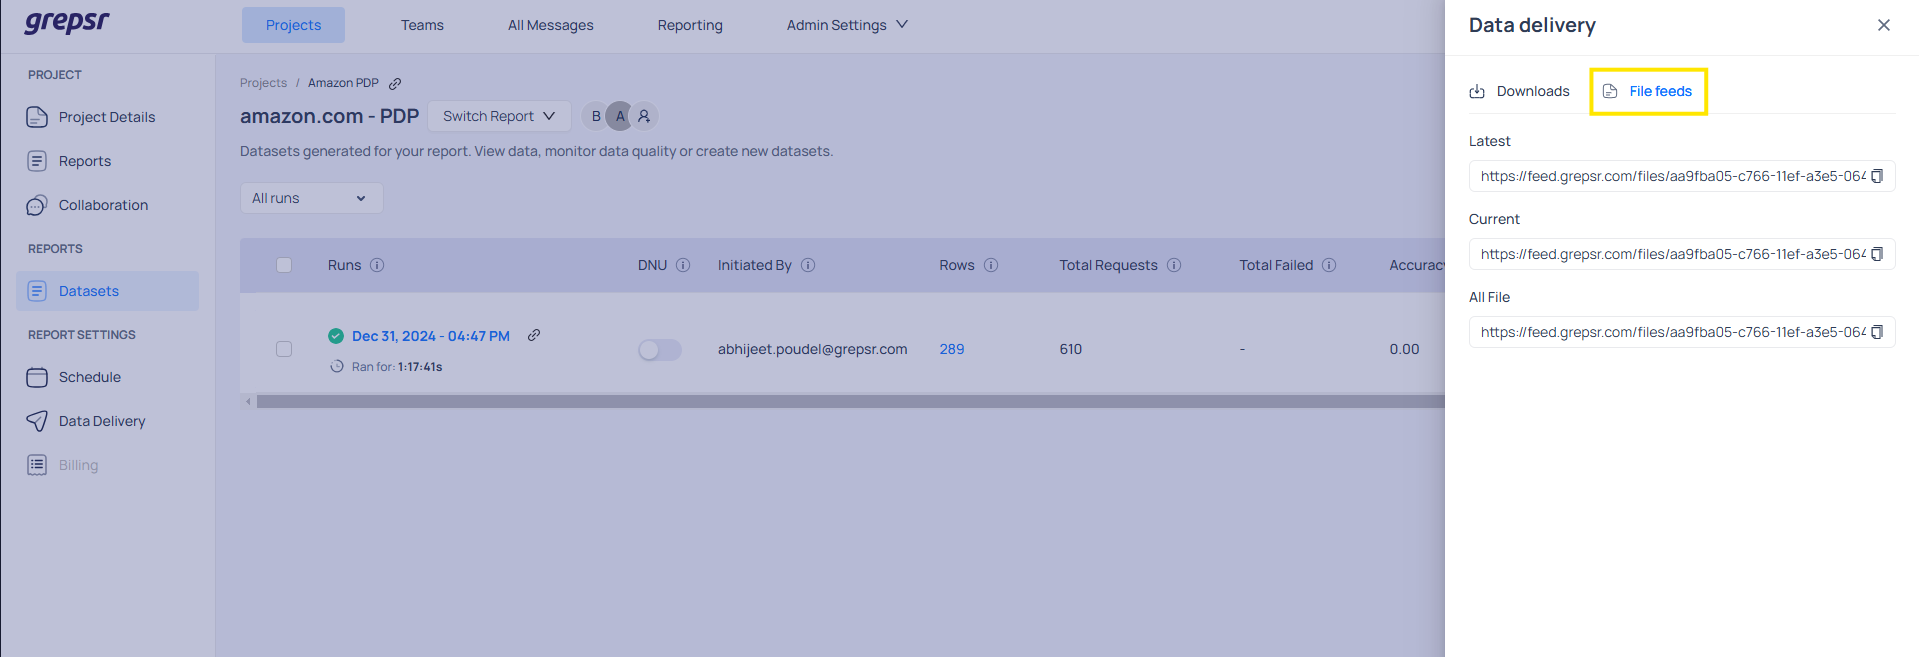
Task: Click link icon beside Amazon PDP breadcrumb
Action: pyautogui.click(x=395, y=84)
